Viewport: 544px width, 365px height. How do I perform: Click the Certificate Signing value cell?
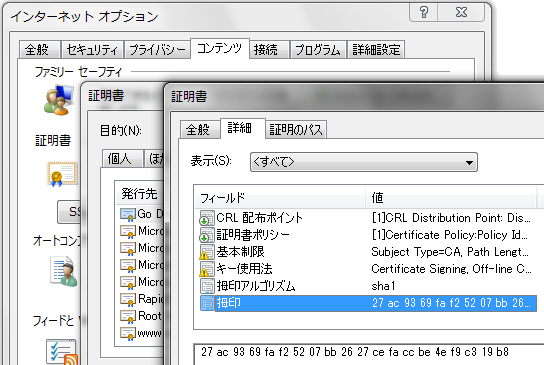451,269
